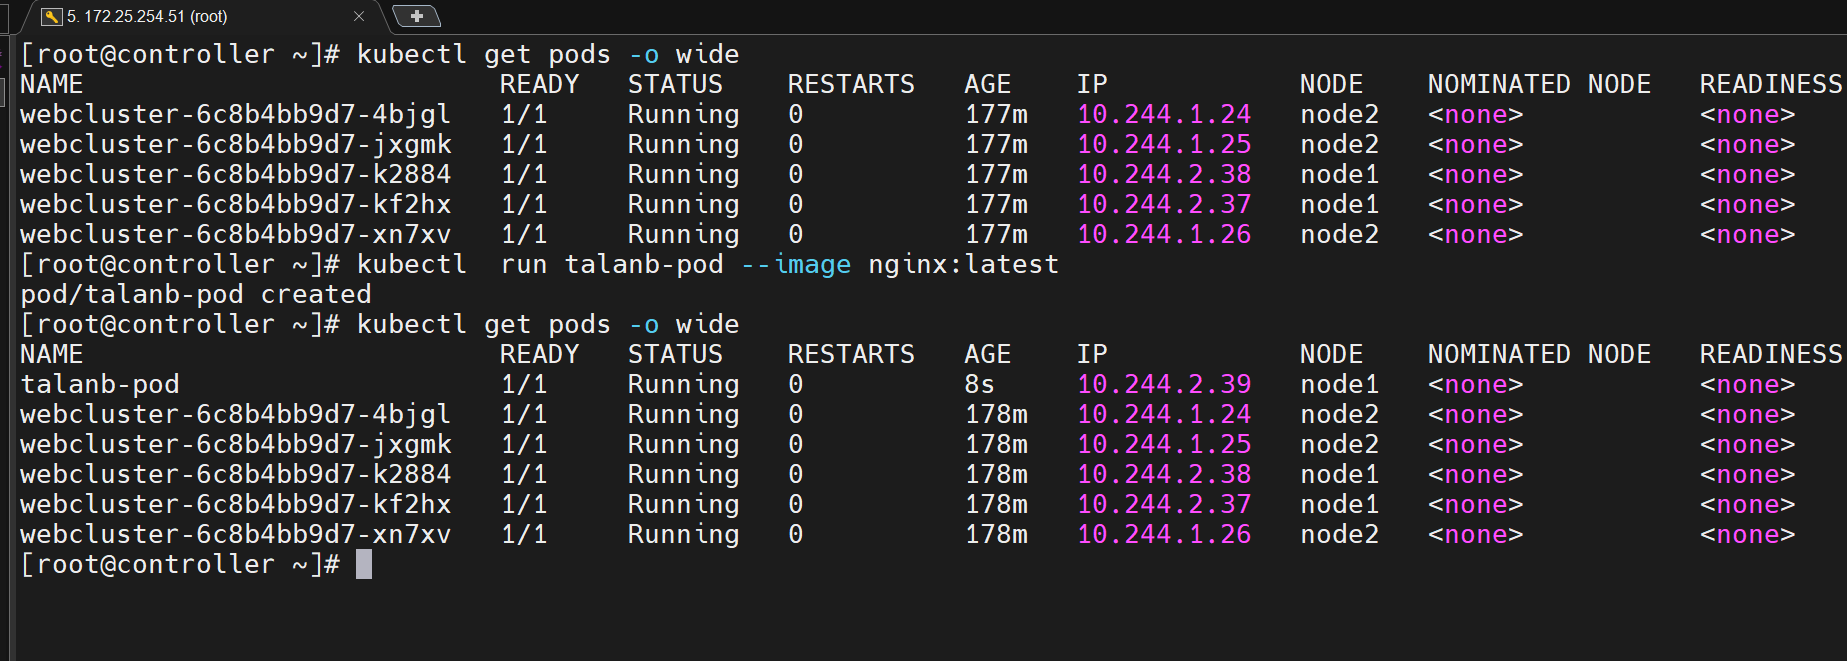
Task: Click the text 'pod/talanb-pod created'
Action: 196,294
